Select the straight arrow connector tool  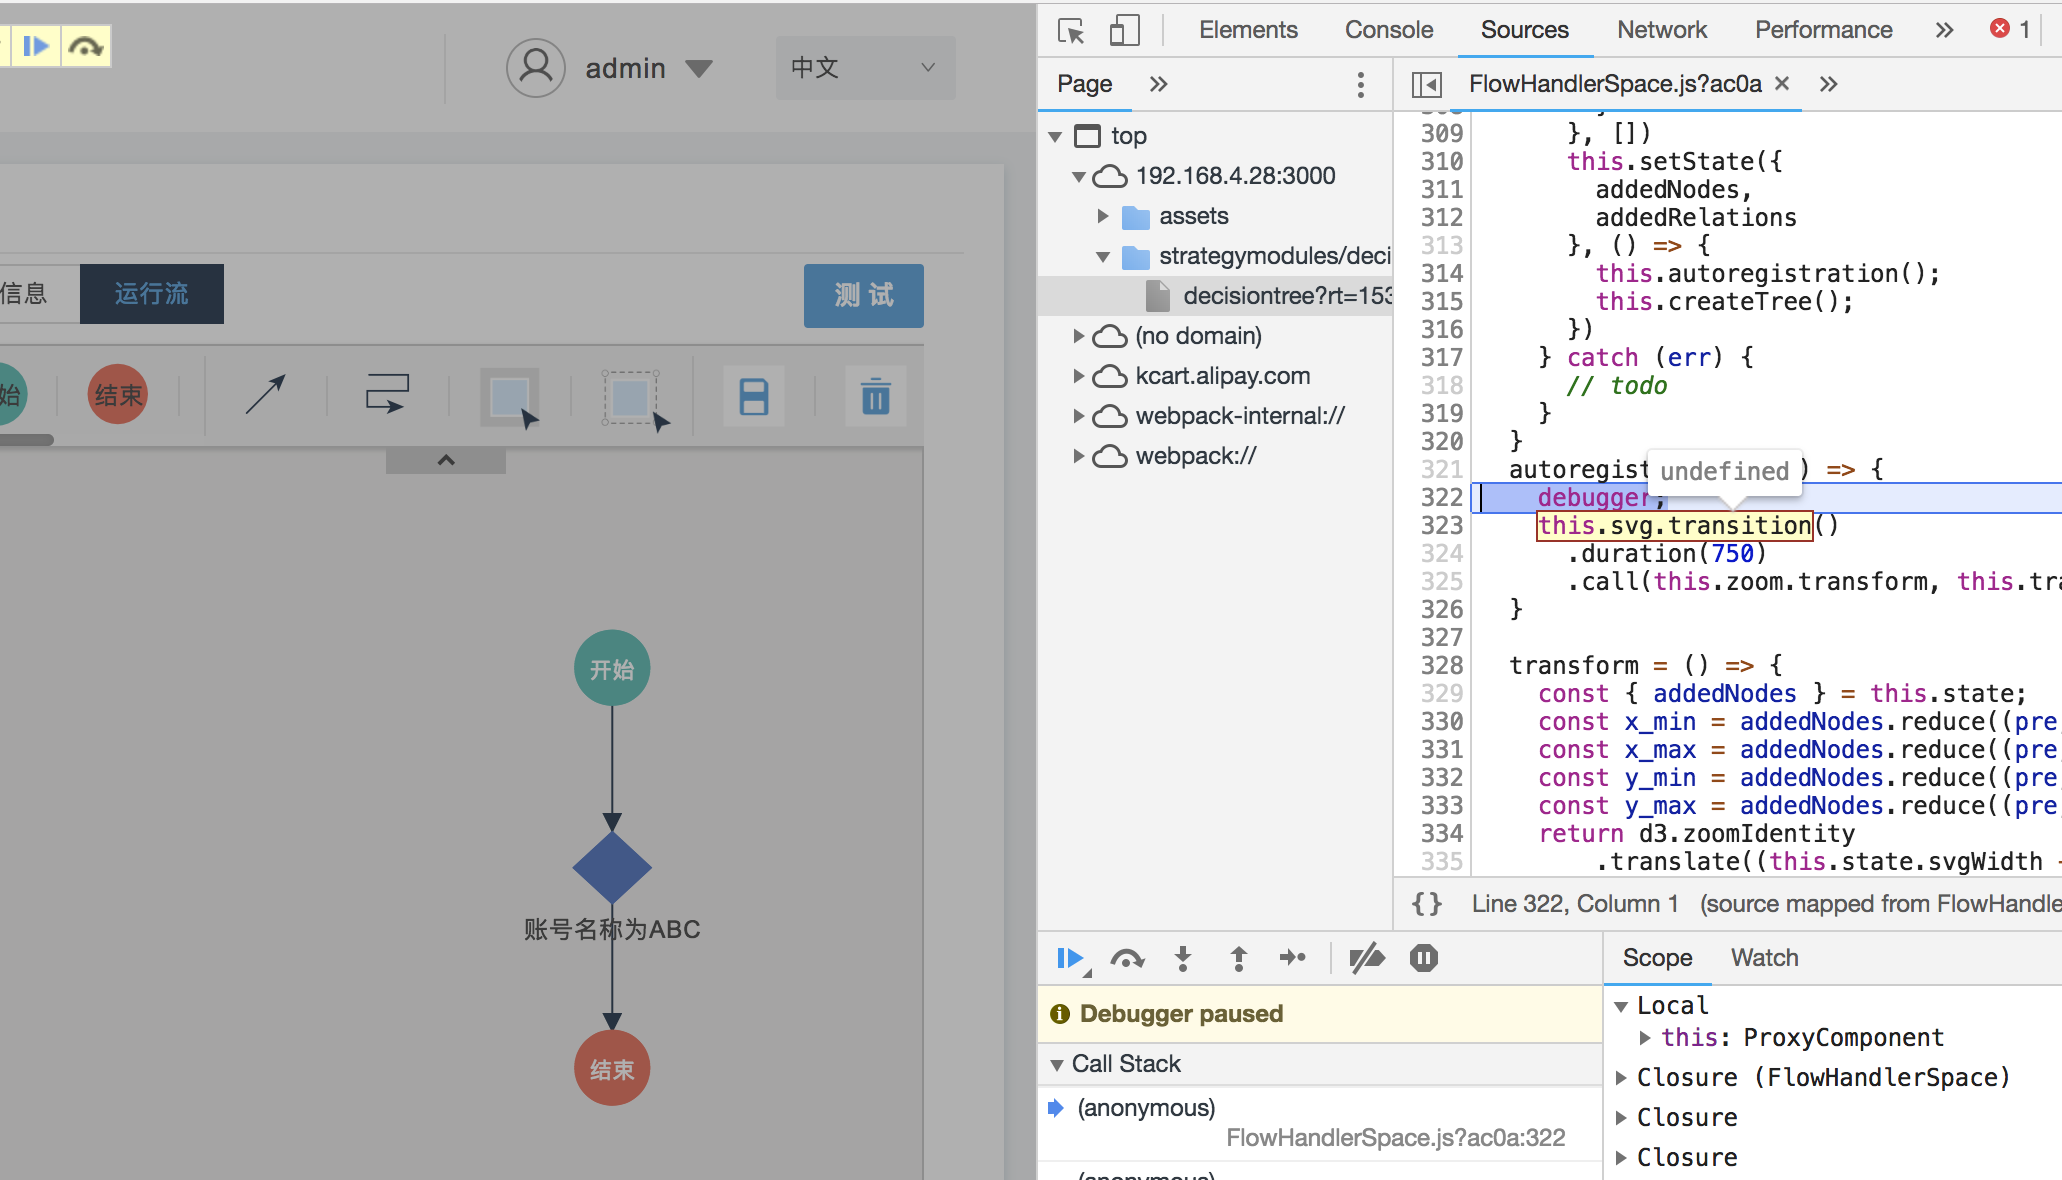tap(266, 394)
